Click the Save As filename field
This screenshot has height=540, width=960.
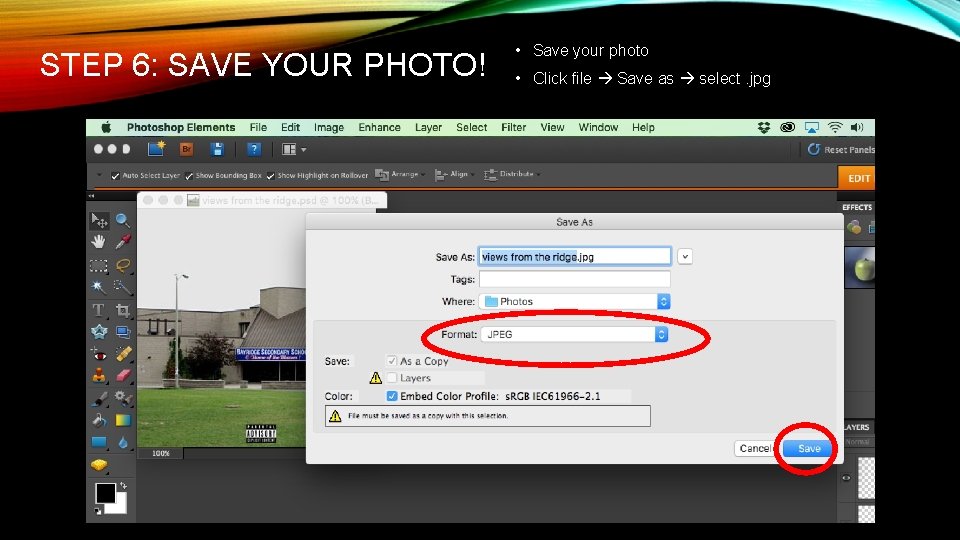(x=575, y=257)
